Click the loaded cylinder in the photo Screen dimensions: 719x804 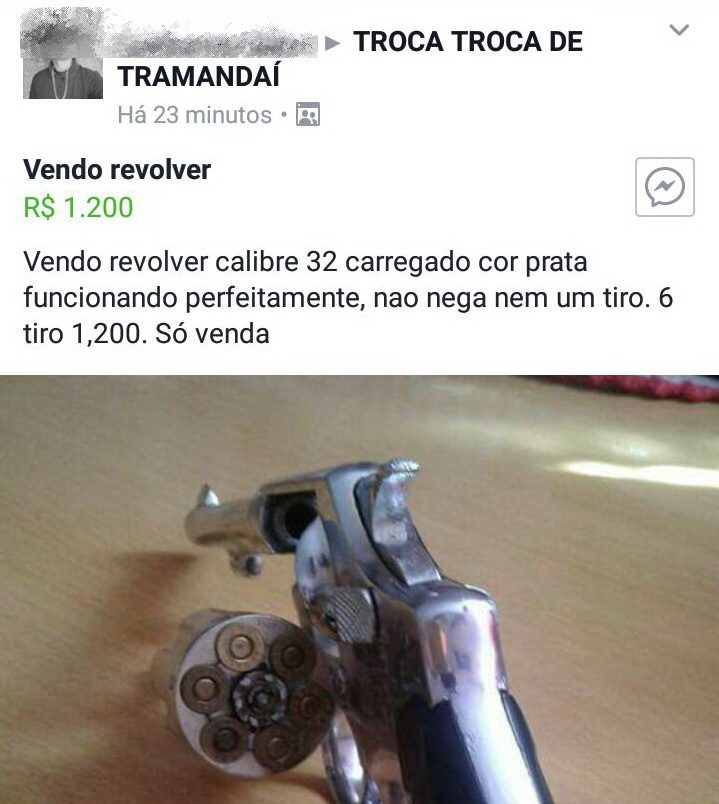(252, 694)
